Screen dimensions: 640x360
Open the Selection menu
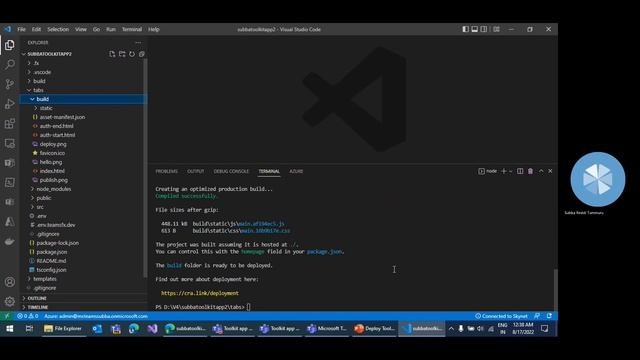pos(58,29)
